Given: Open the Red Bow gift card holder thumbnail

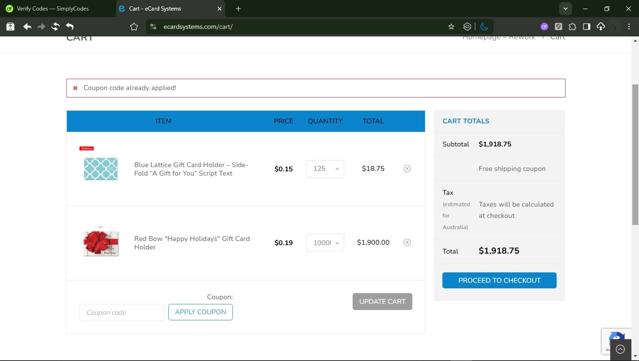Looking at the screenshot, I should (101, 243).
